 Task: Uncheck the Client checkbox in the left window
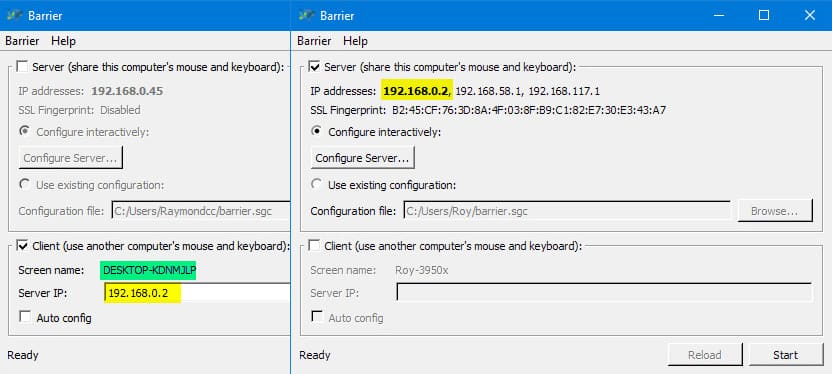coord(22,246)
